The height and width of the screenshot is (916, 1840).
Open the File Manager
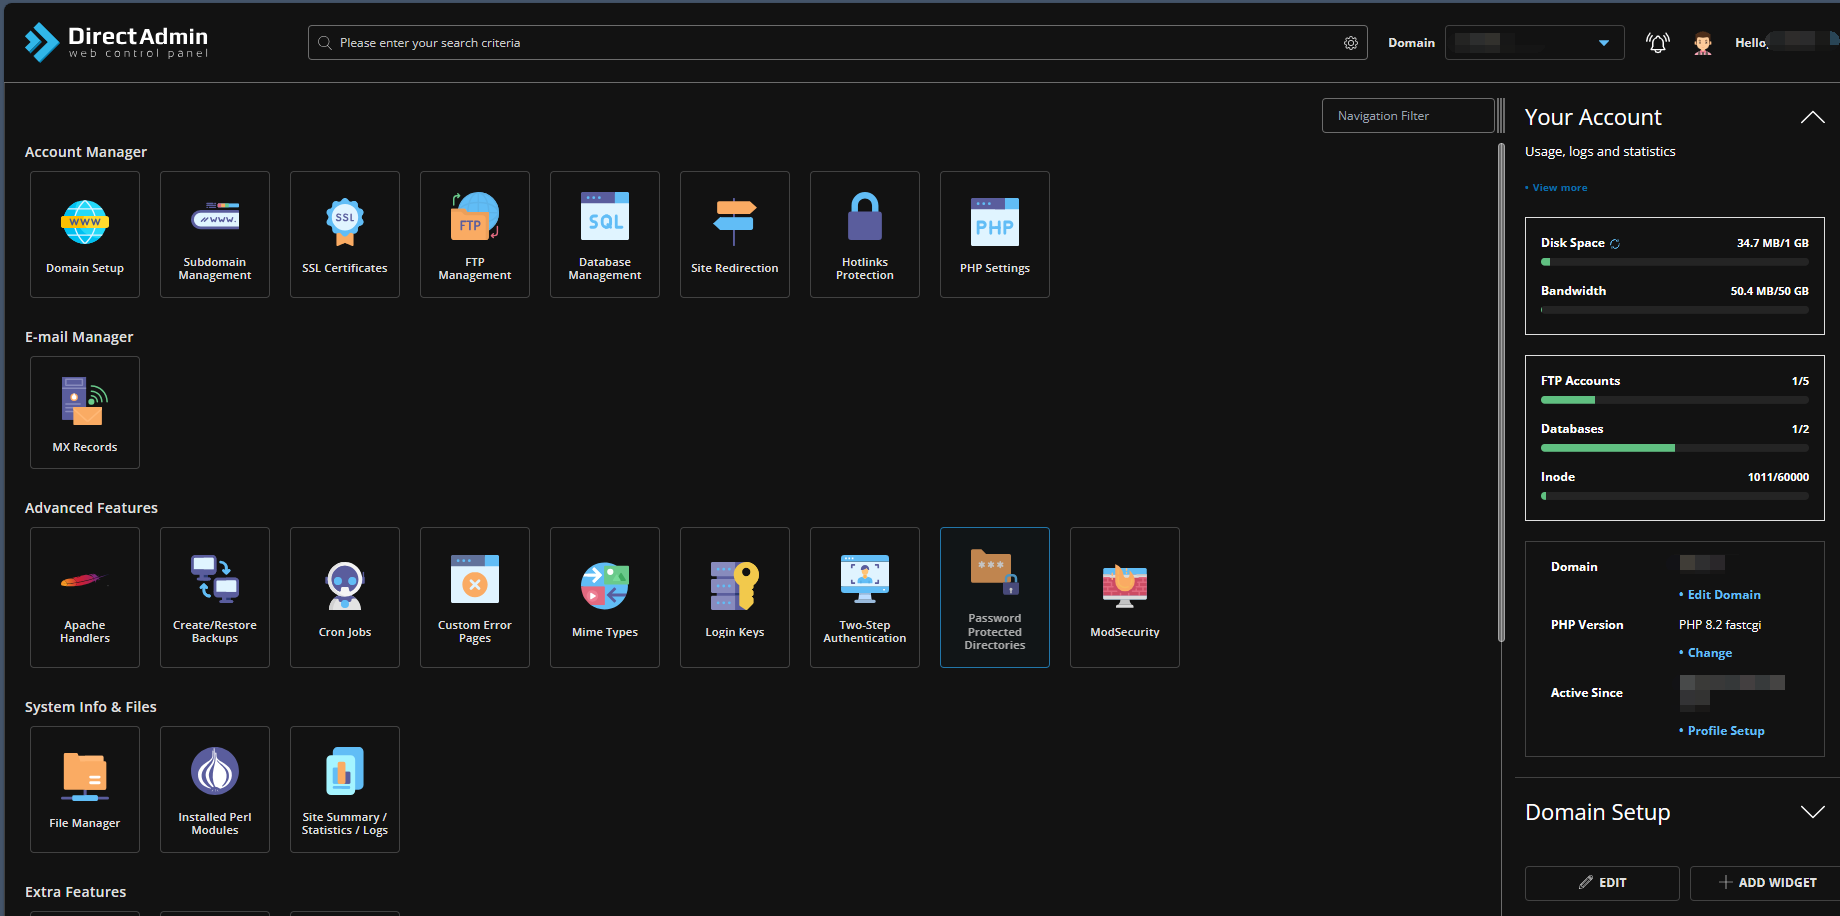coord(85,789)
